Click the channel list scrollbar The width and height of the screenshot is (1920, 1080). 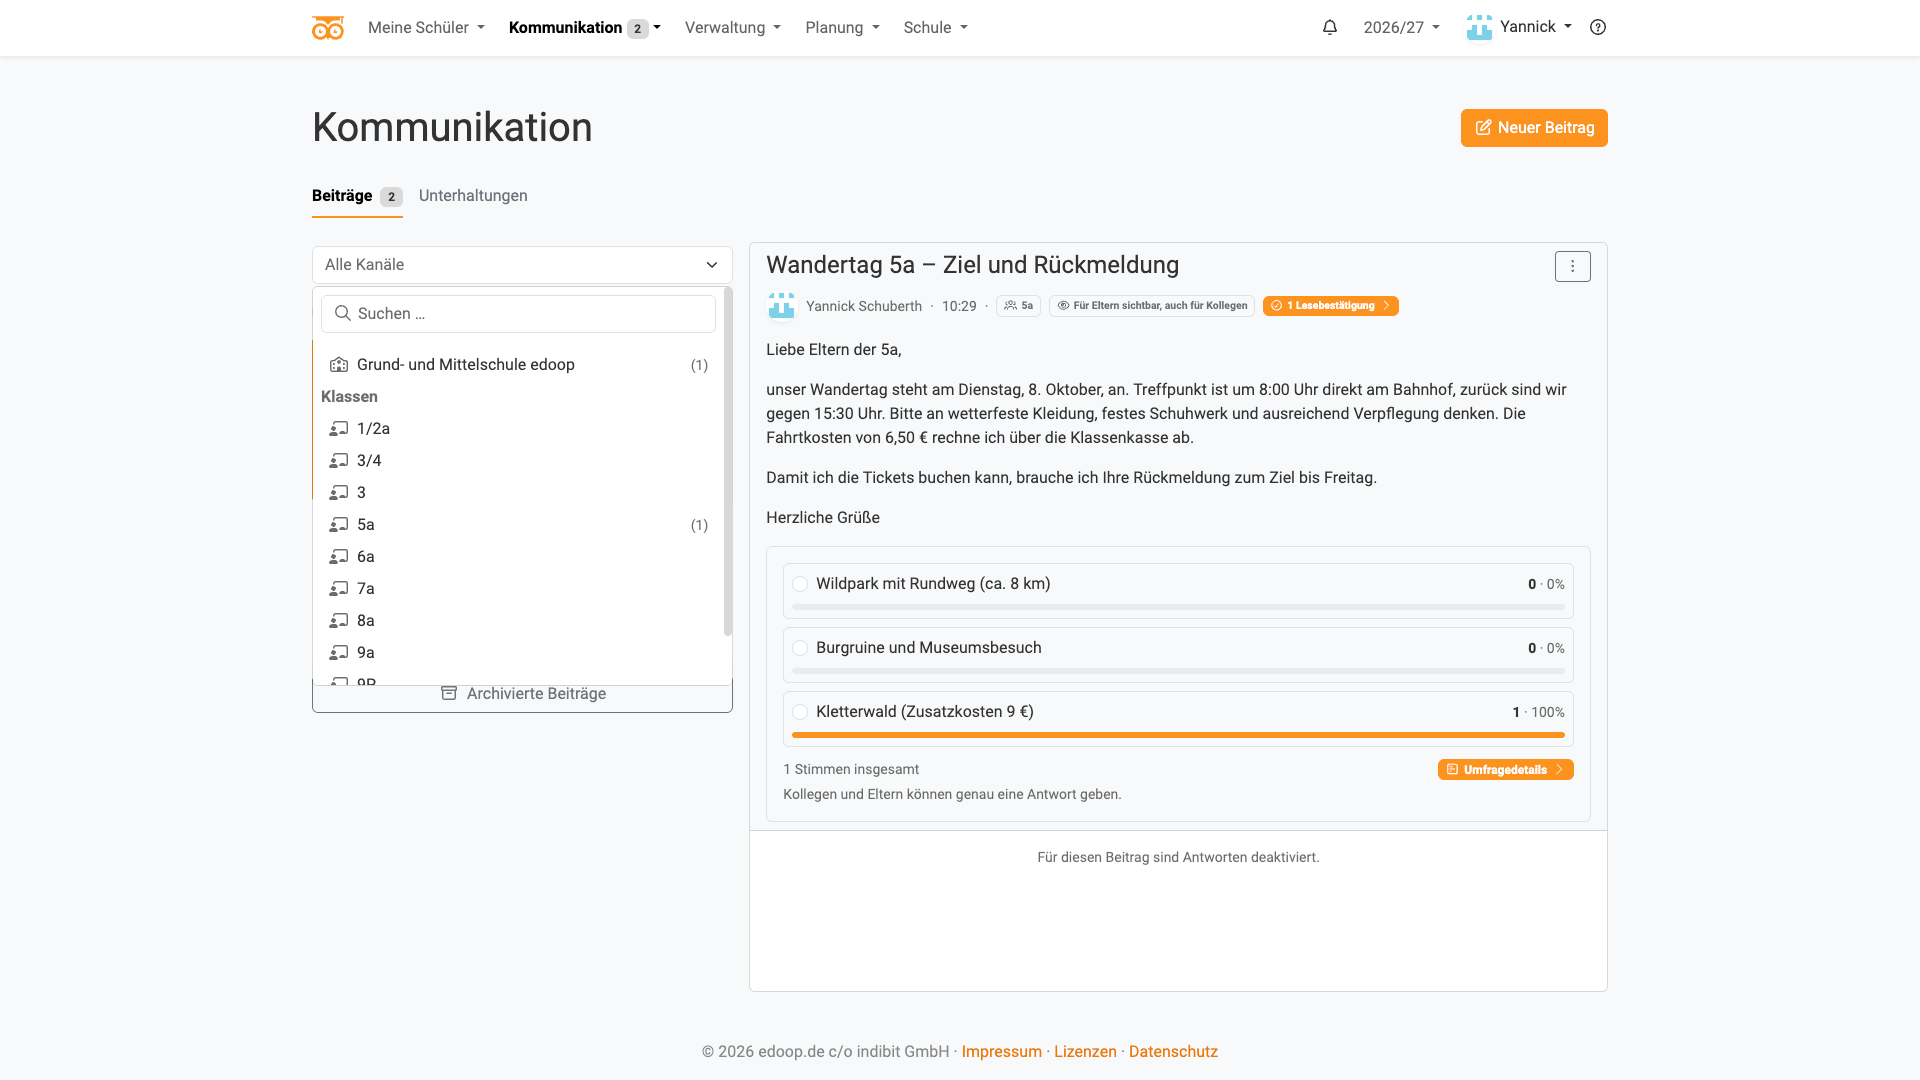click(x=728, y=461)
